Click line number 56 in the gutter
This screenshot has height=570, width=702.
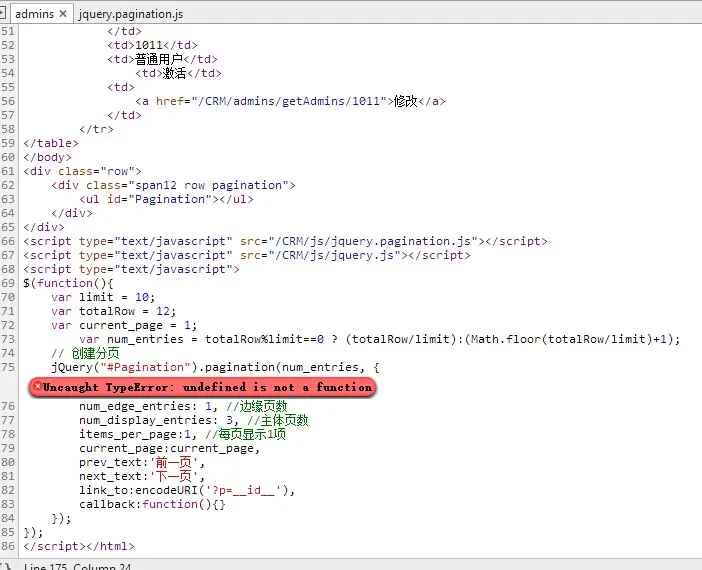pos(8,101)
